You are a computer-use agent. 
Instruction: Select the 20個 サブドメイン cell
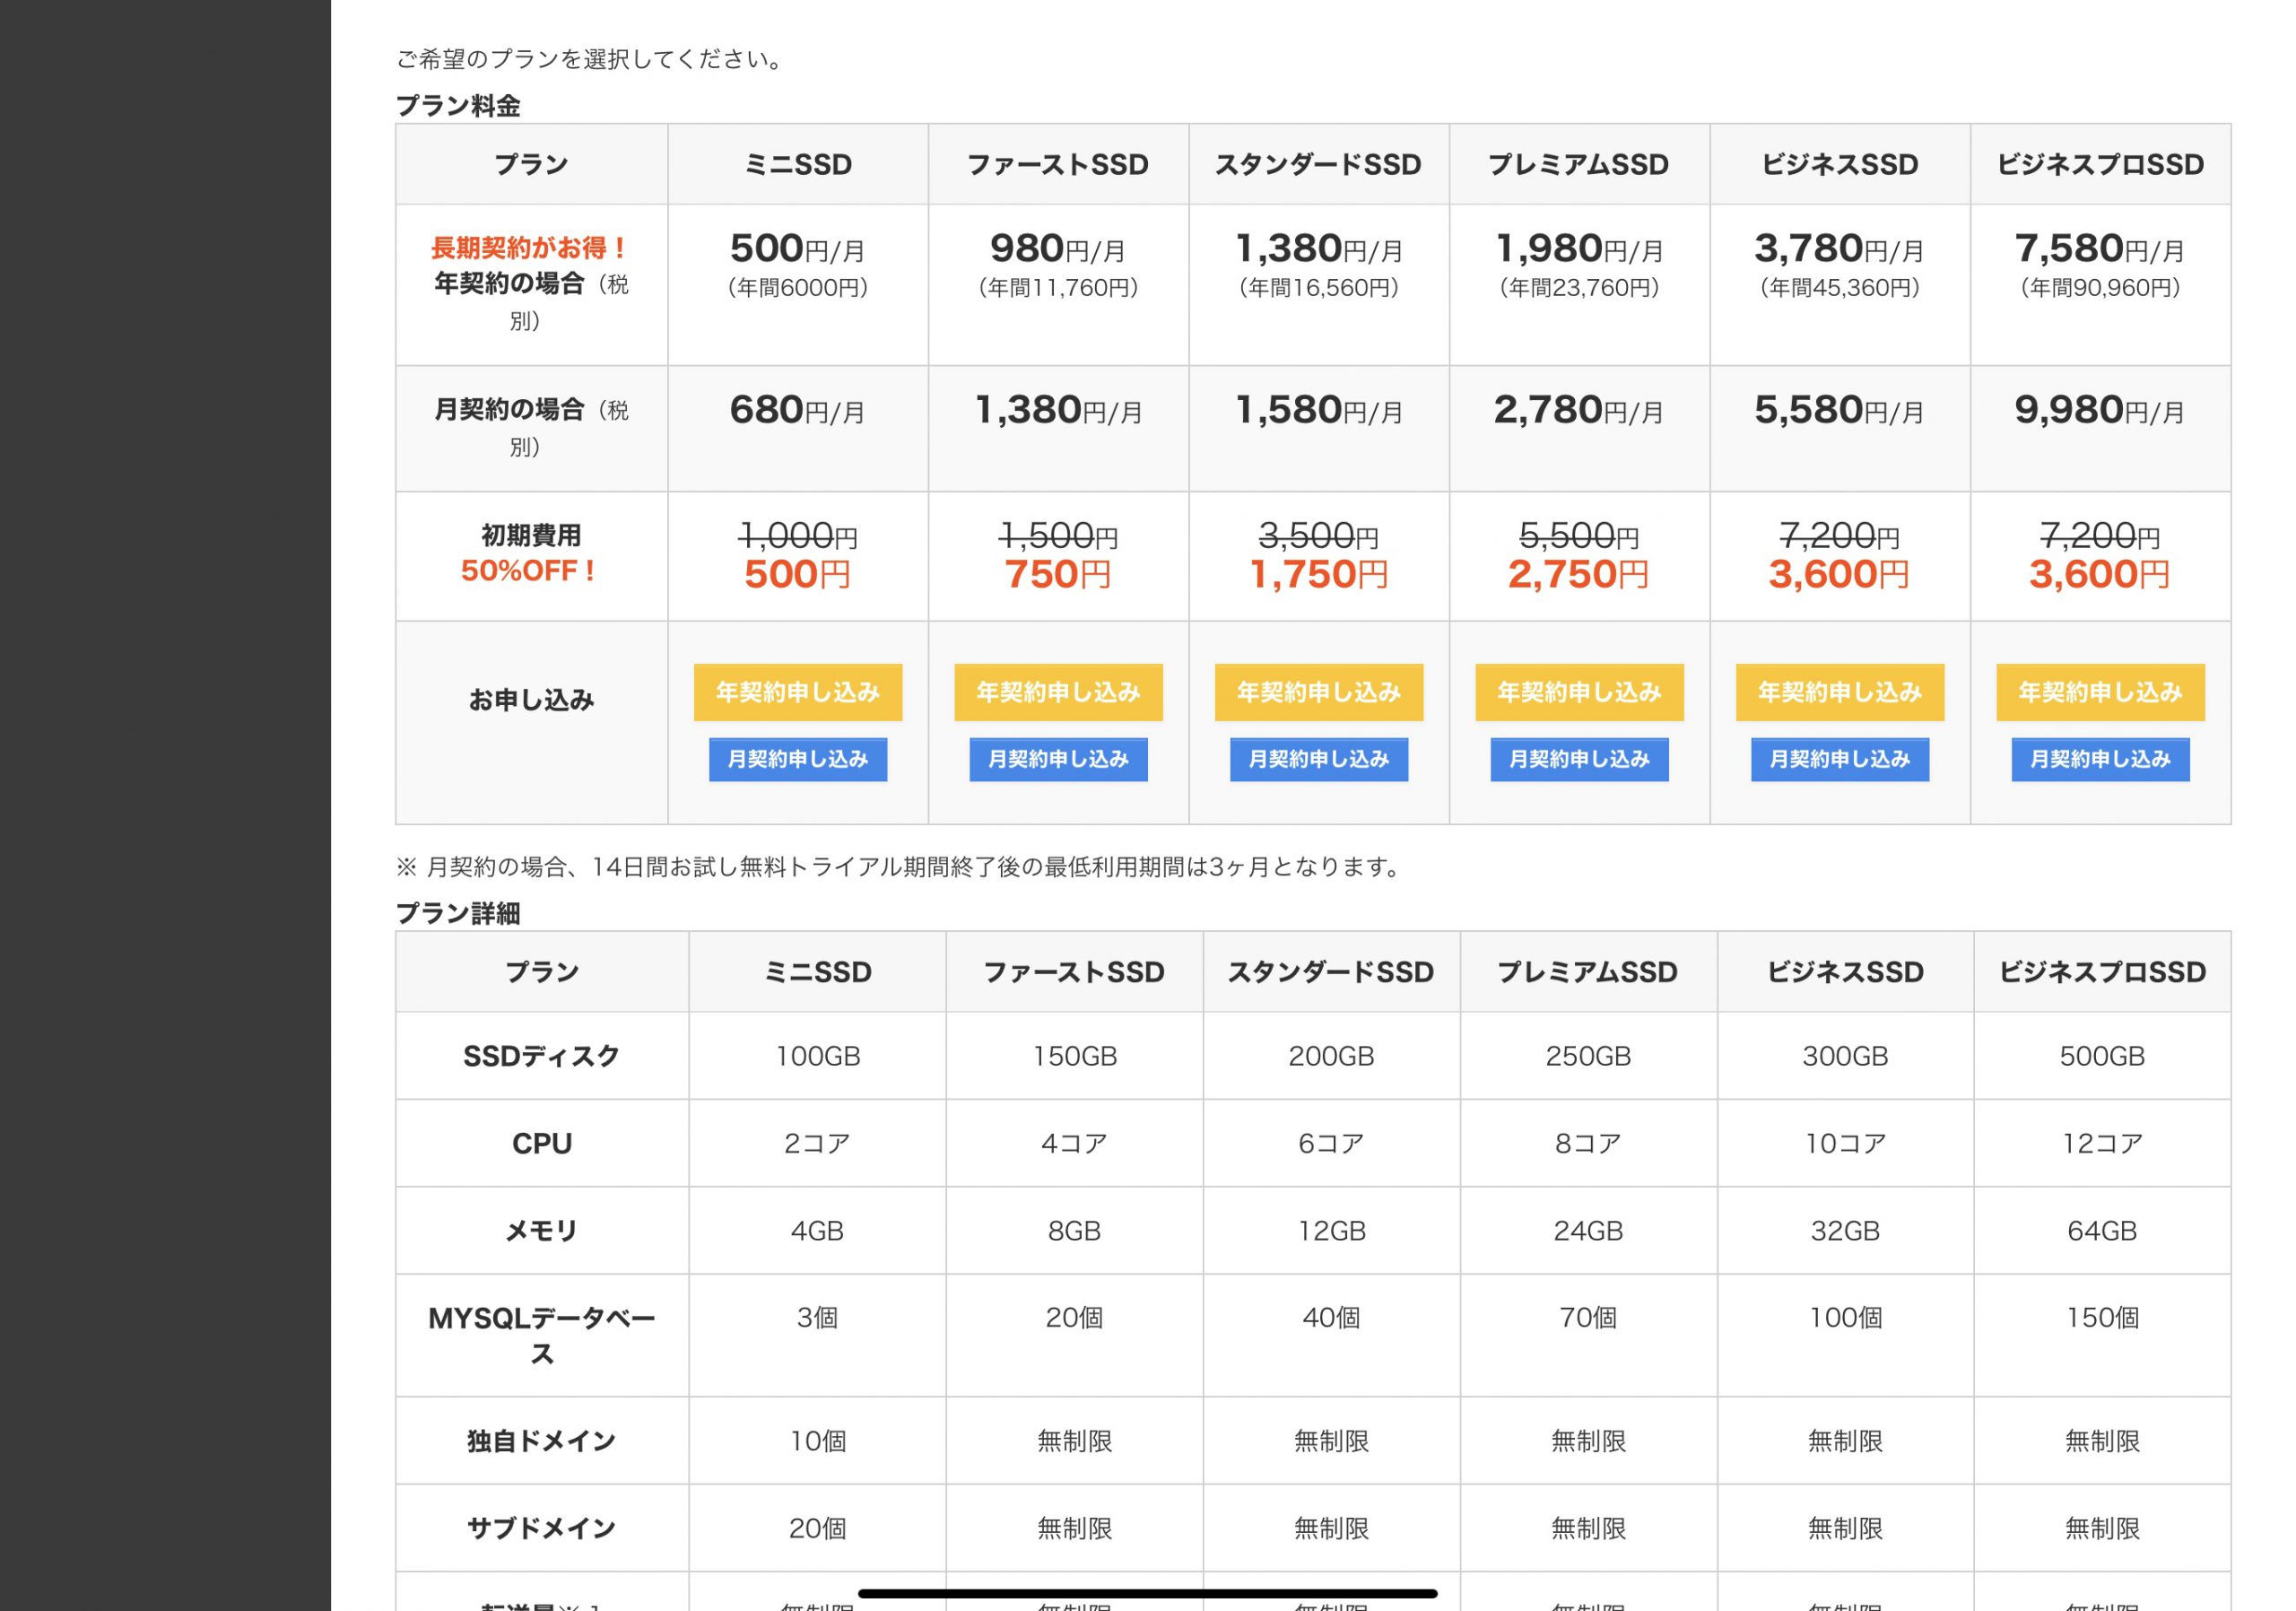[818, 1527]
